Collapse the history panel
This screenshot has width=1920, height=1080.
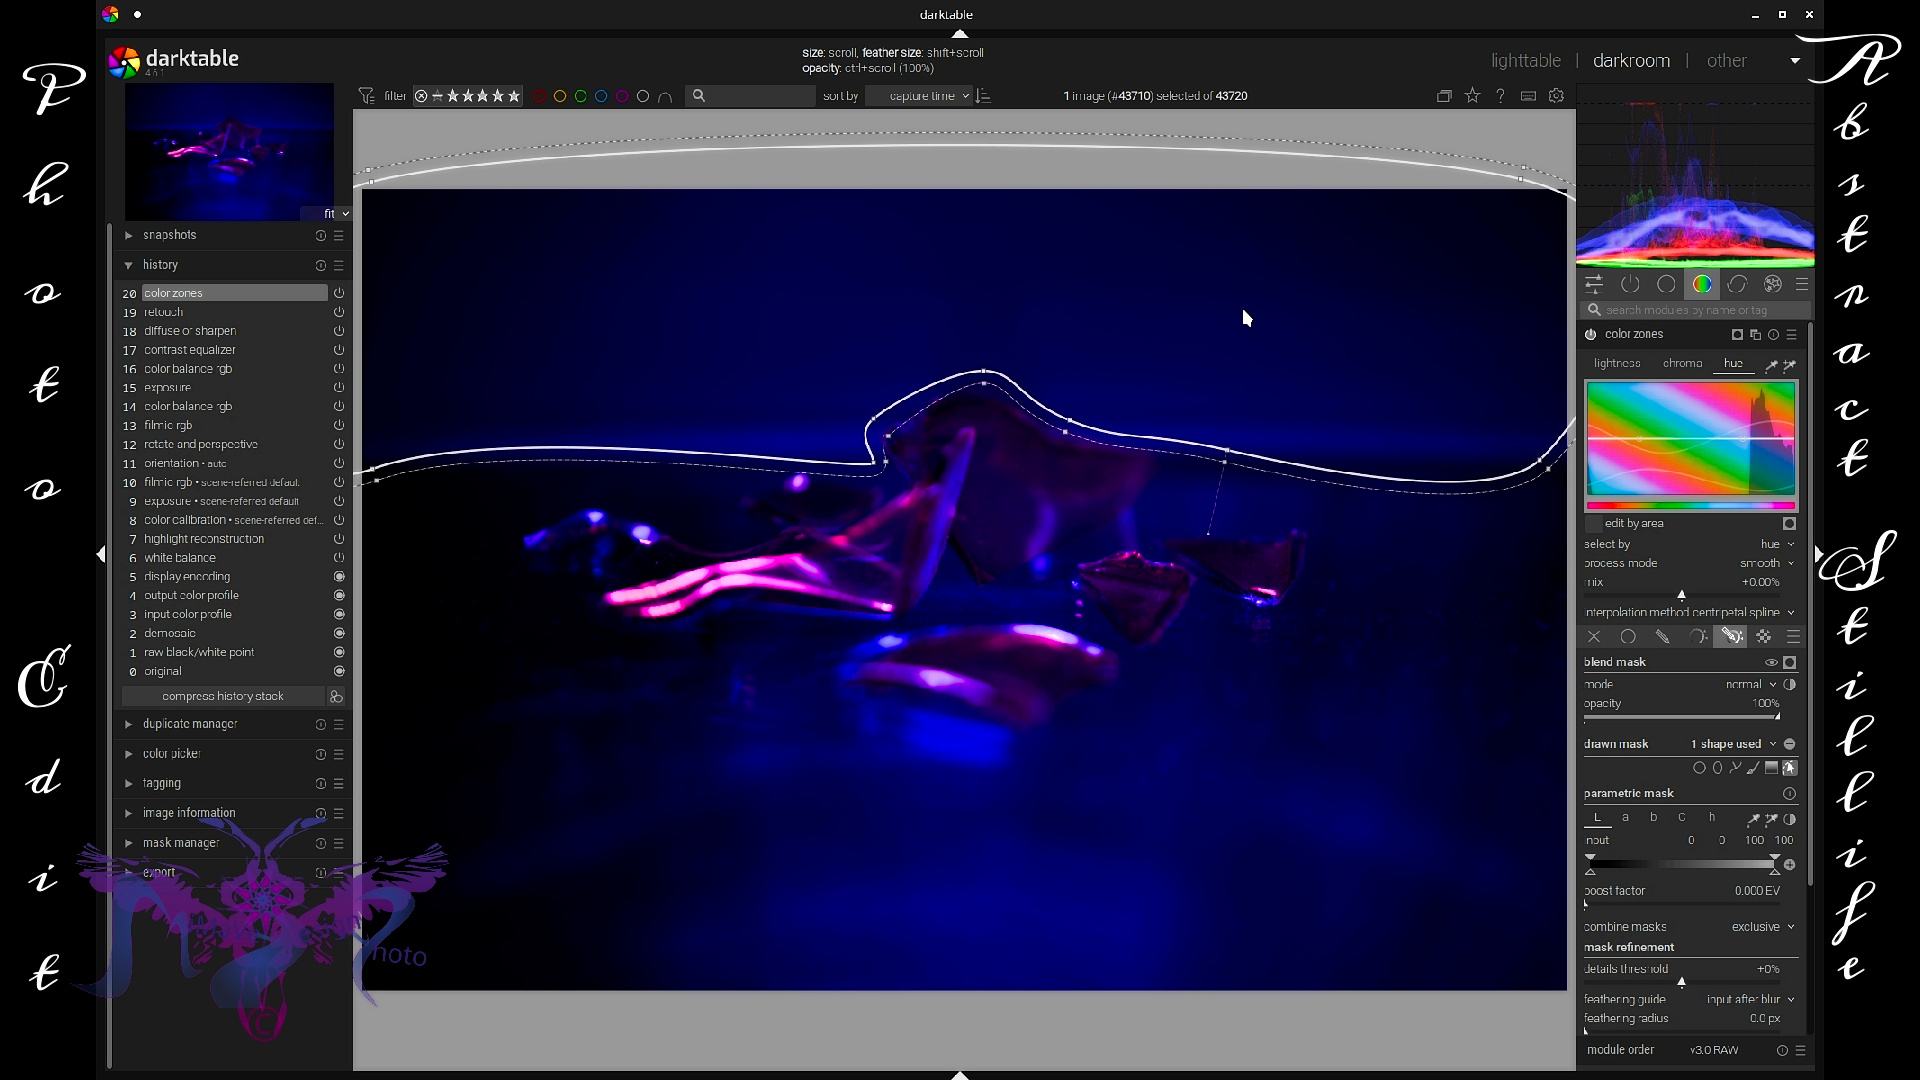128,265
